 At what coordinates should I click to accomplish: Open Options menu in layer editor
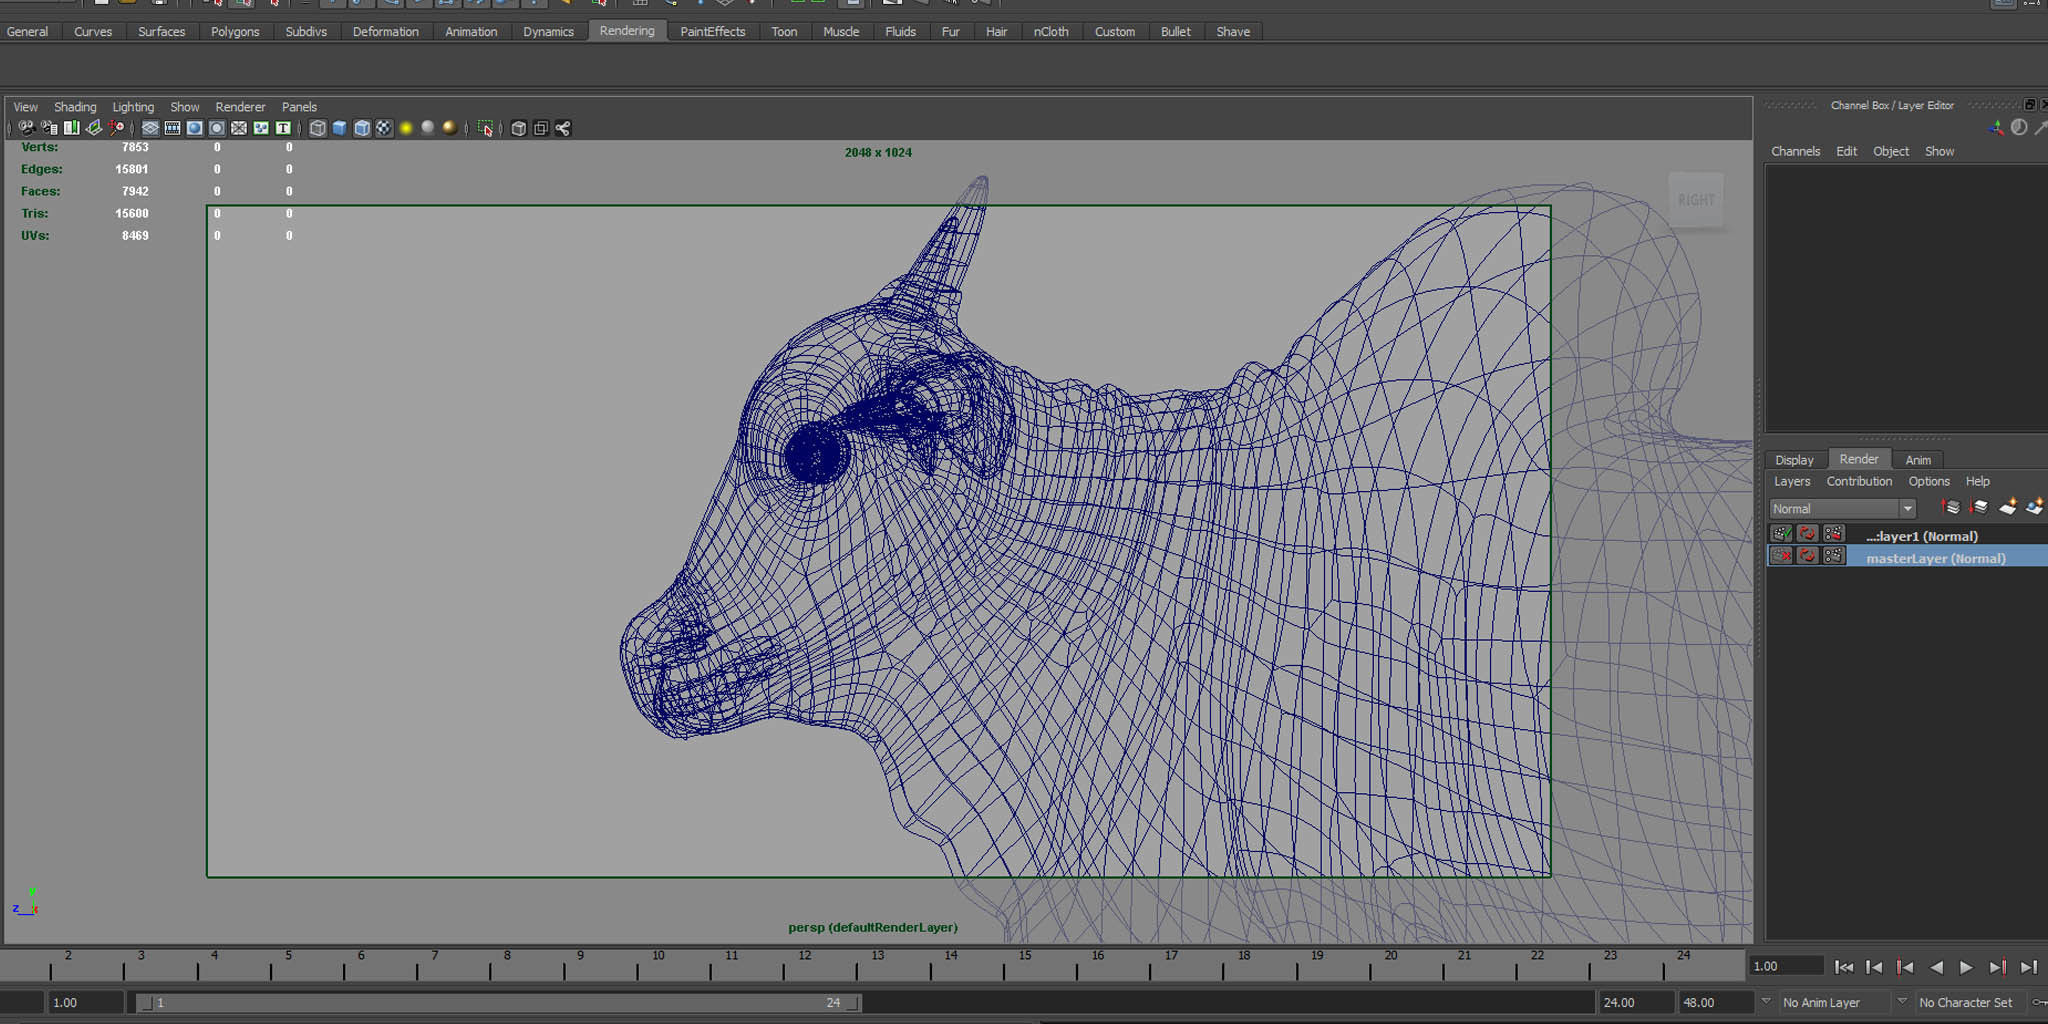coord(1929,481)
